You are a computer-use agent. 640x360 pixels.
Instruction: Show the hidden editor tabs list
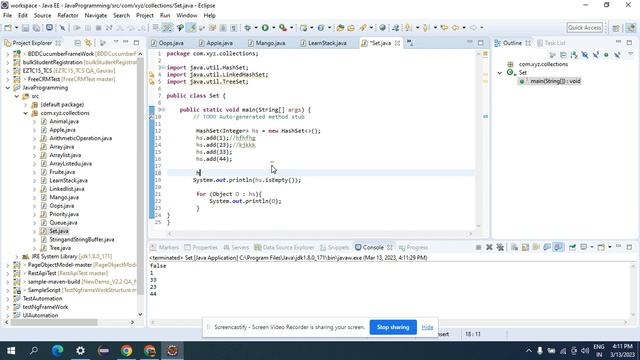(x=410, y=43)
